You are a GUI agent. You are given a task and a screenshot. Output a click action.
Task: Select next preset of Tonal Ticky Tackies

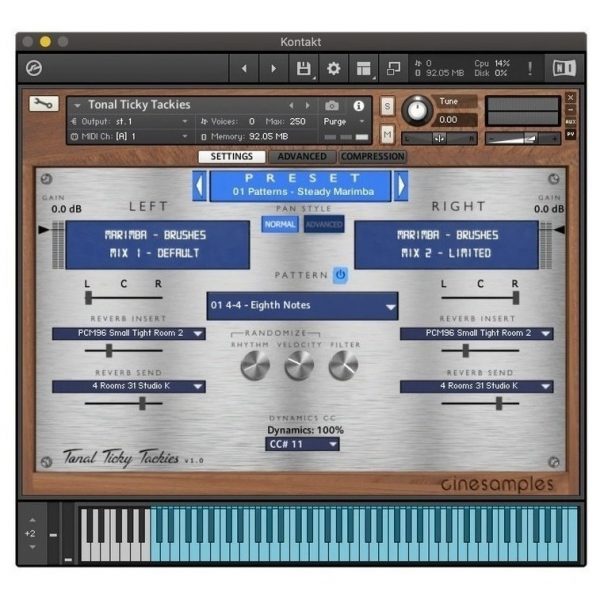[x=307, y=105]
